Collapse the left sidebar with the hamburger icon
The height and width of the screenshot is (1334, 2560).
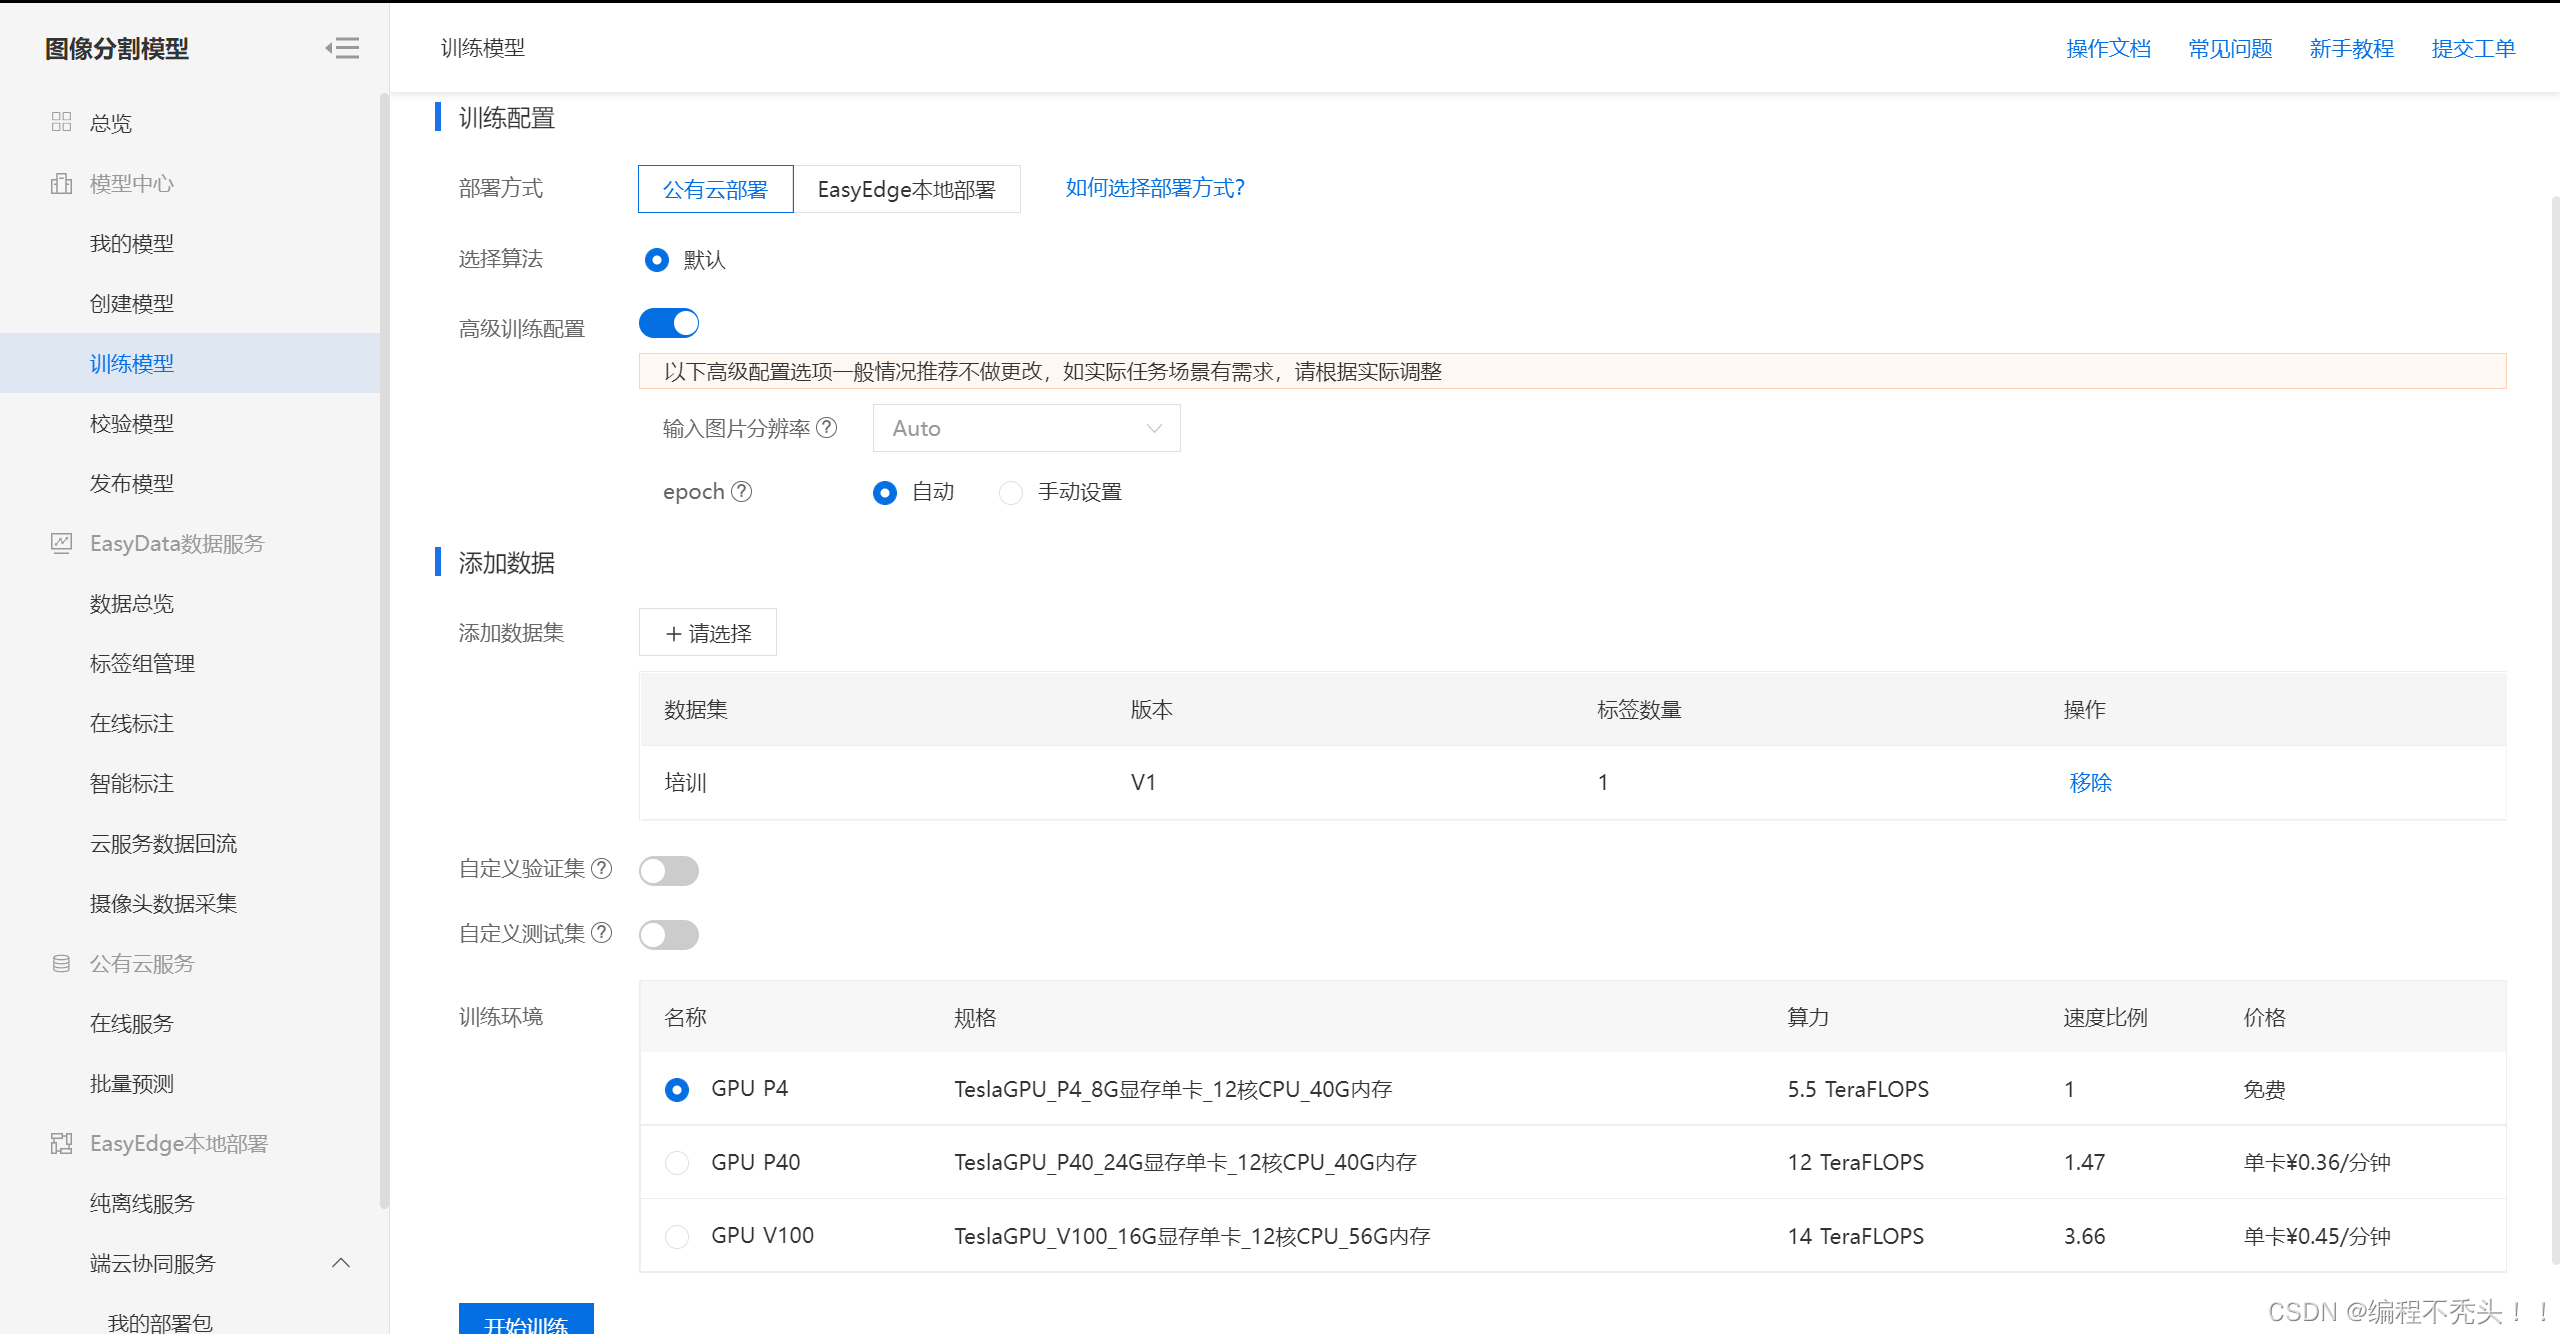pyautogui.click(x=343, y=48)
